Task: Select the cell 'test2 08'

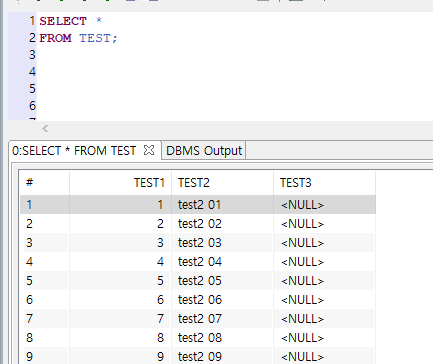Action: [223, 338]
